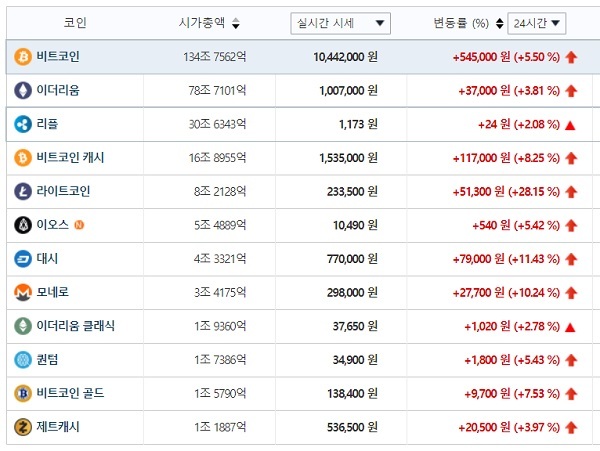
Task: Open the 실시간 시세 dropdown
Action: [x=340, y=23]
